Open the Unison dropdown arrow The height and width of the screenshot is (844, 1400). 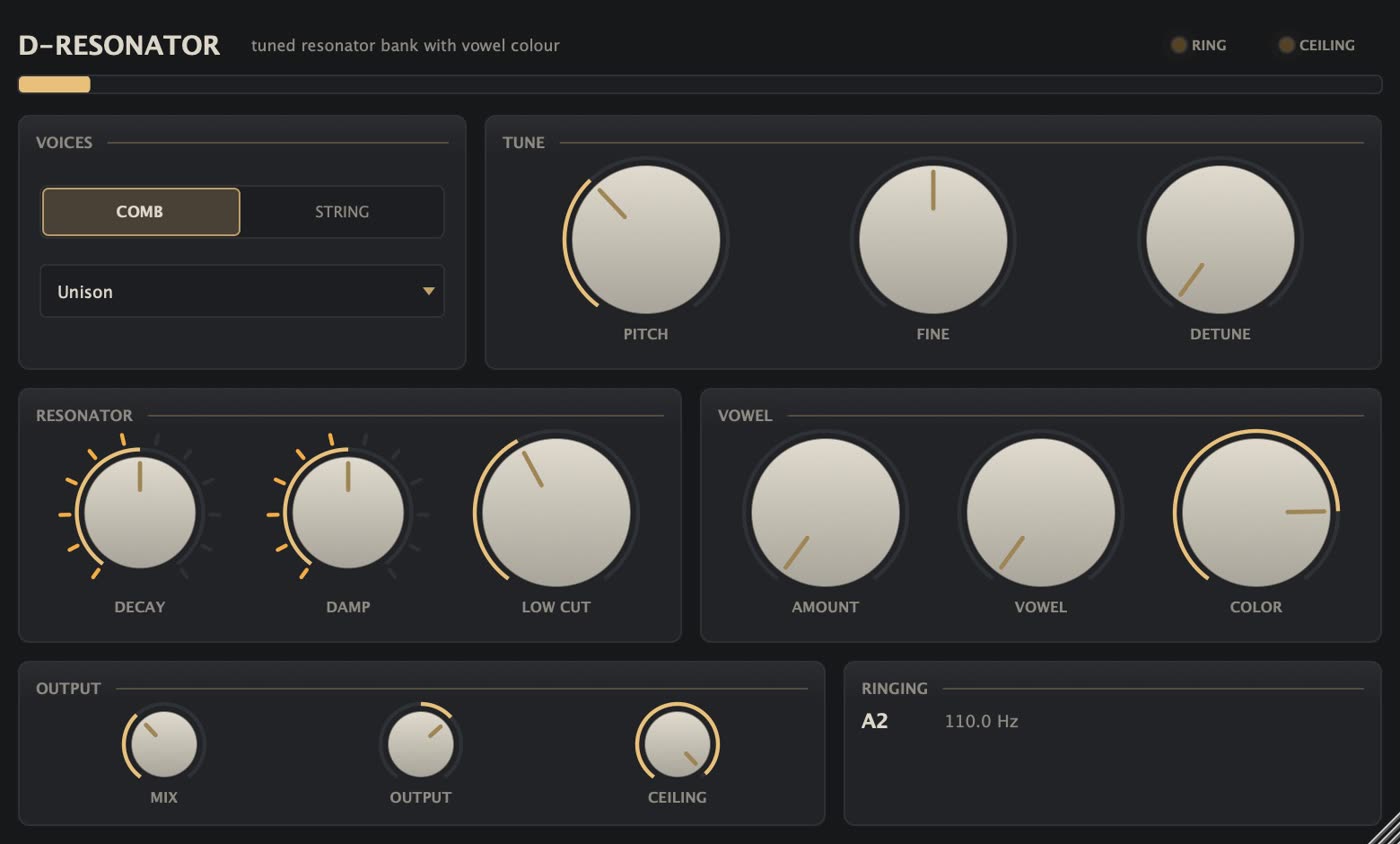[428, 291]
